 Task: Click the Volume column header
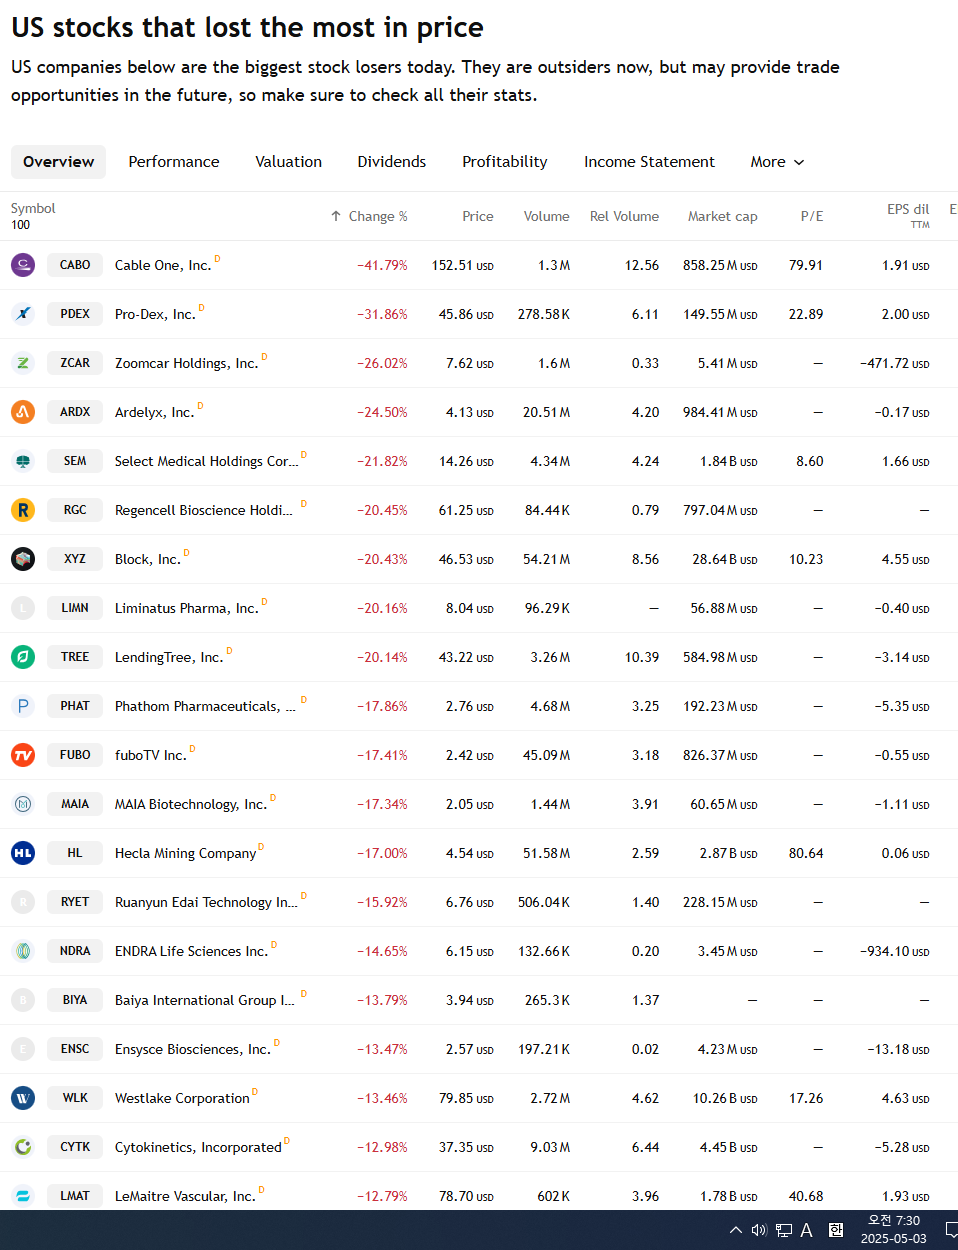[547, 216]
